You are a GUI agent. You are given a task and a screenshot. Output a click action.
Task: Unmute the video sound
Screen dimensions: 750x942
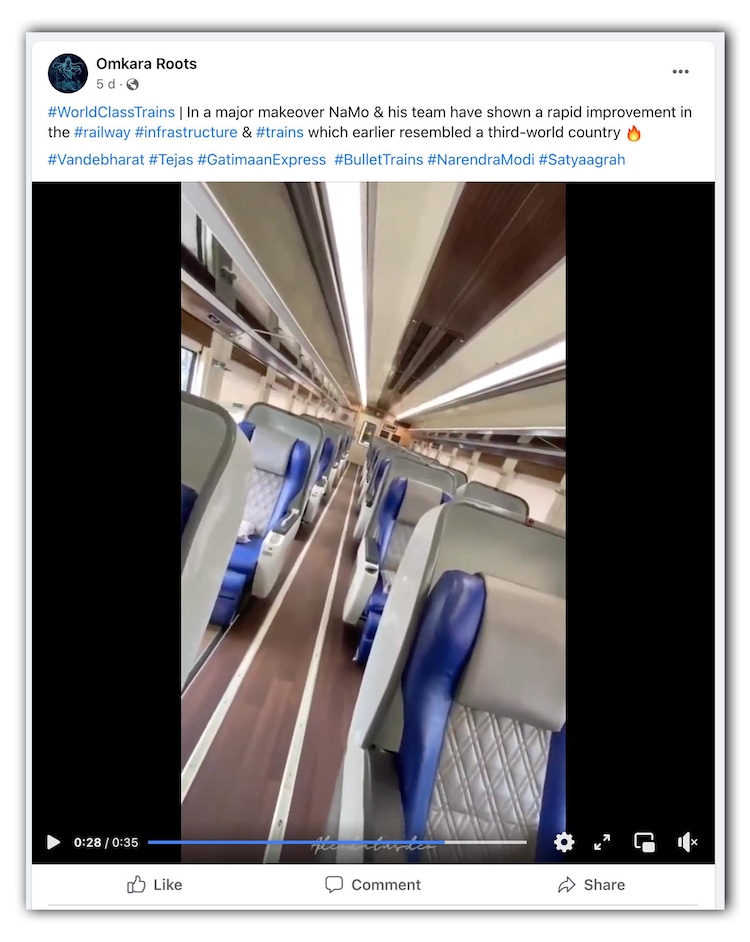[687, 842]
